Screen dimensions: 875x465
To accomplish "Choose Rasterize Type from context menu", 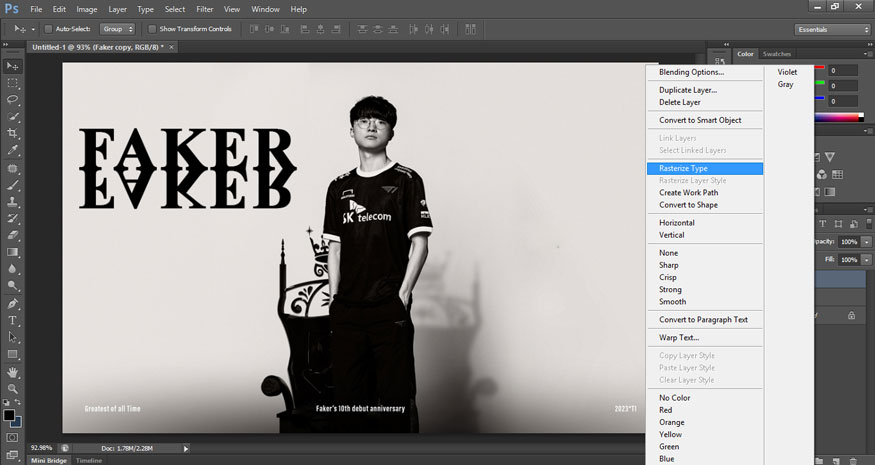I will click(x=705, y=168).
